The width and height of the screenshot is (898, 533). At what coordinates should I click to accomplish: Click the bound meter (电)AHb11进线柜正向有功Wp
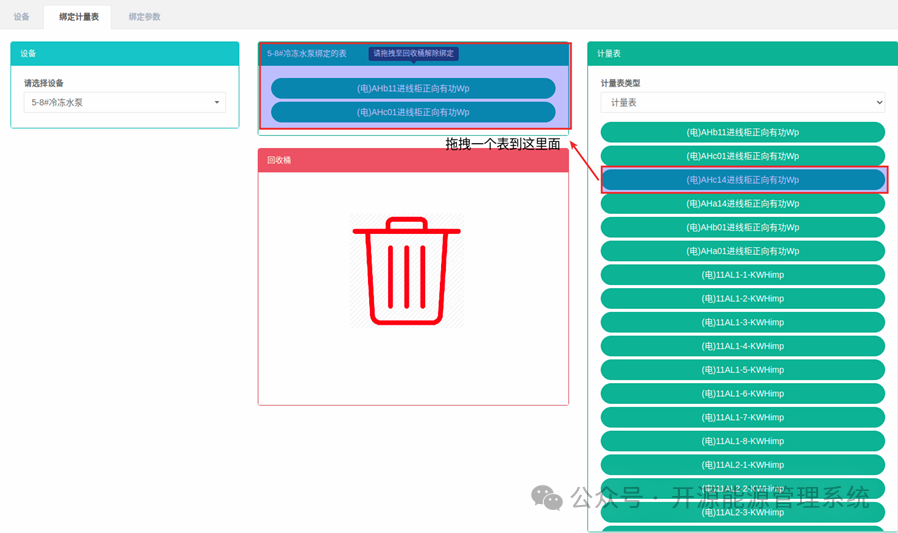coord(413,88)
